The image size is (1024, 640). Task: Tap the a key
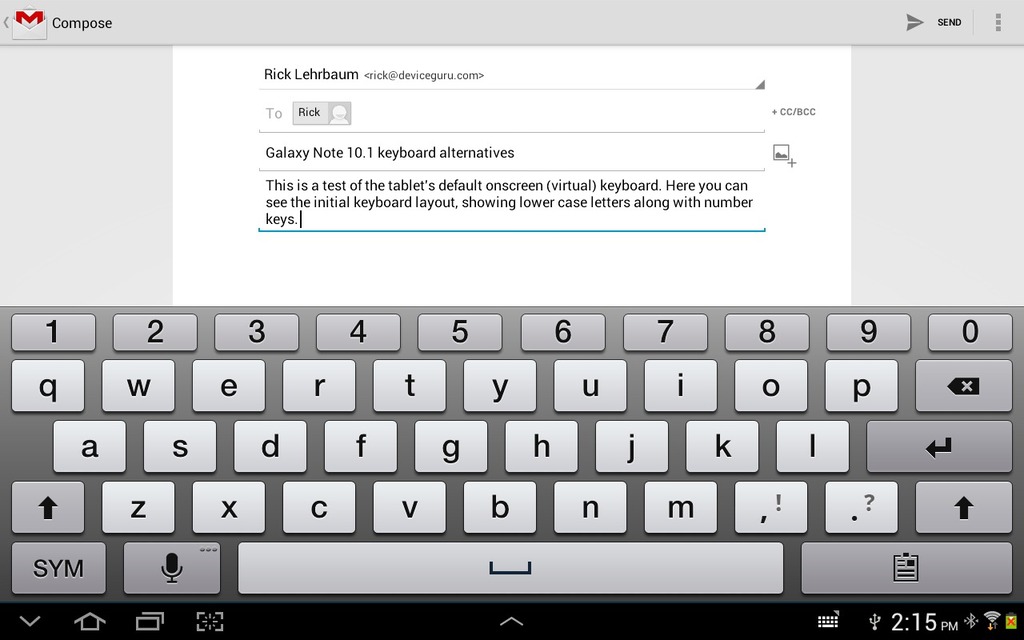click(x=89, y=447)
